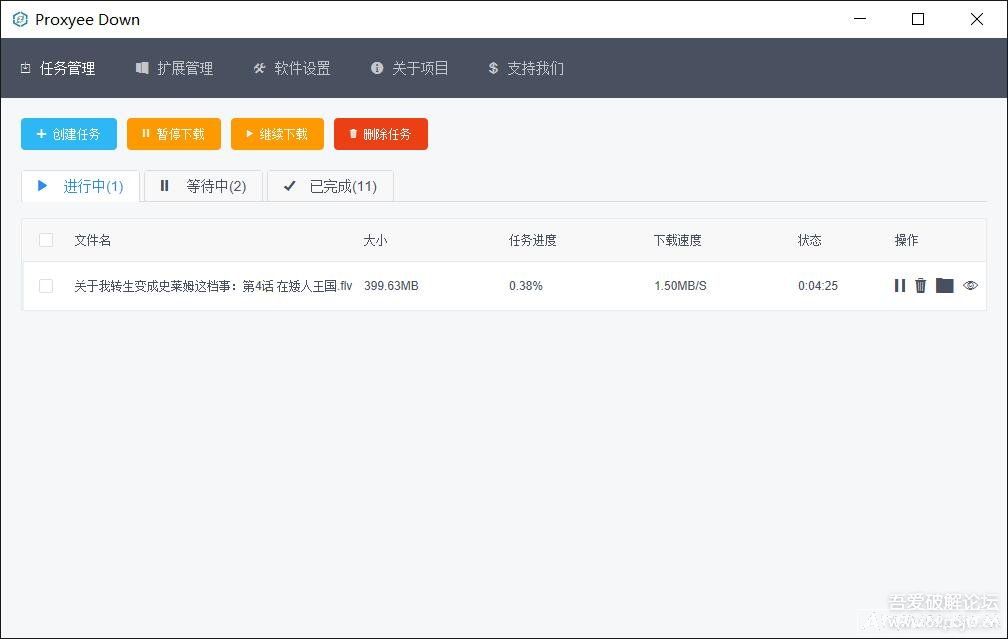The width and height of the screenshot is (1008, 639).
Task: Click the dollar icon beside 支持我们
Action: coord(492,68)
